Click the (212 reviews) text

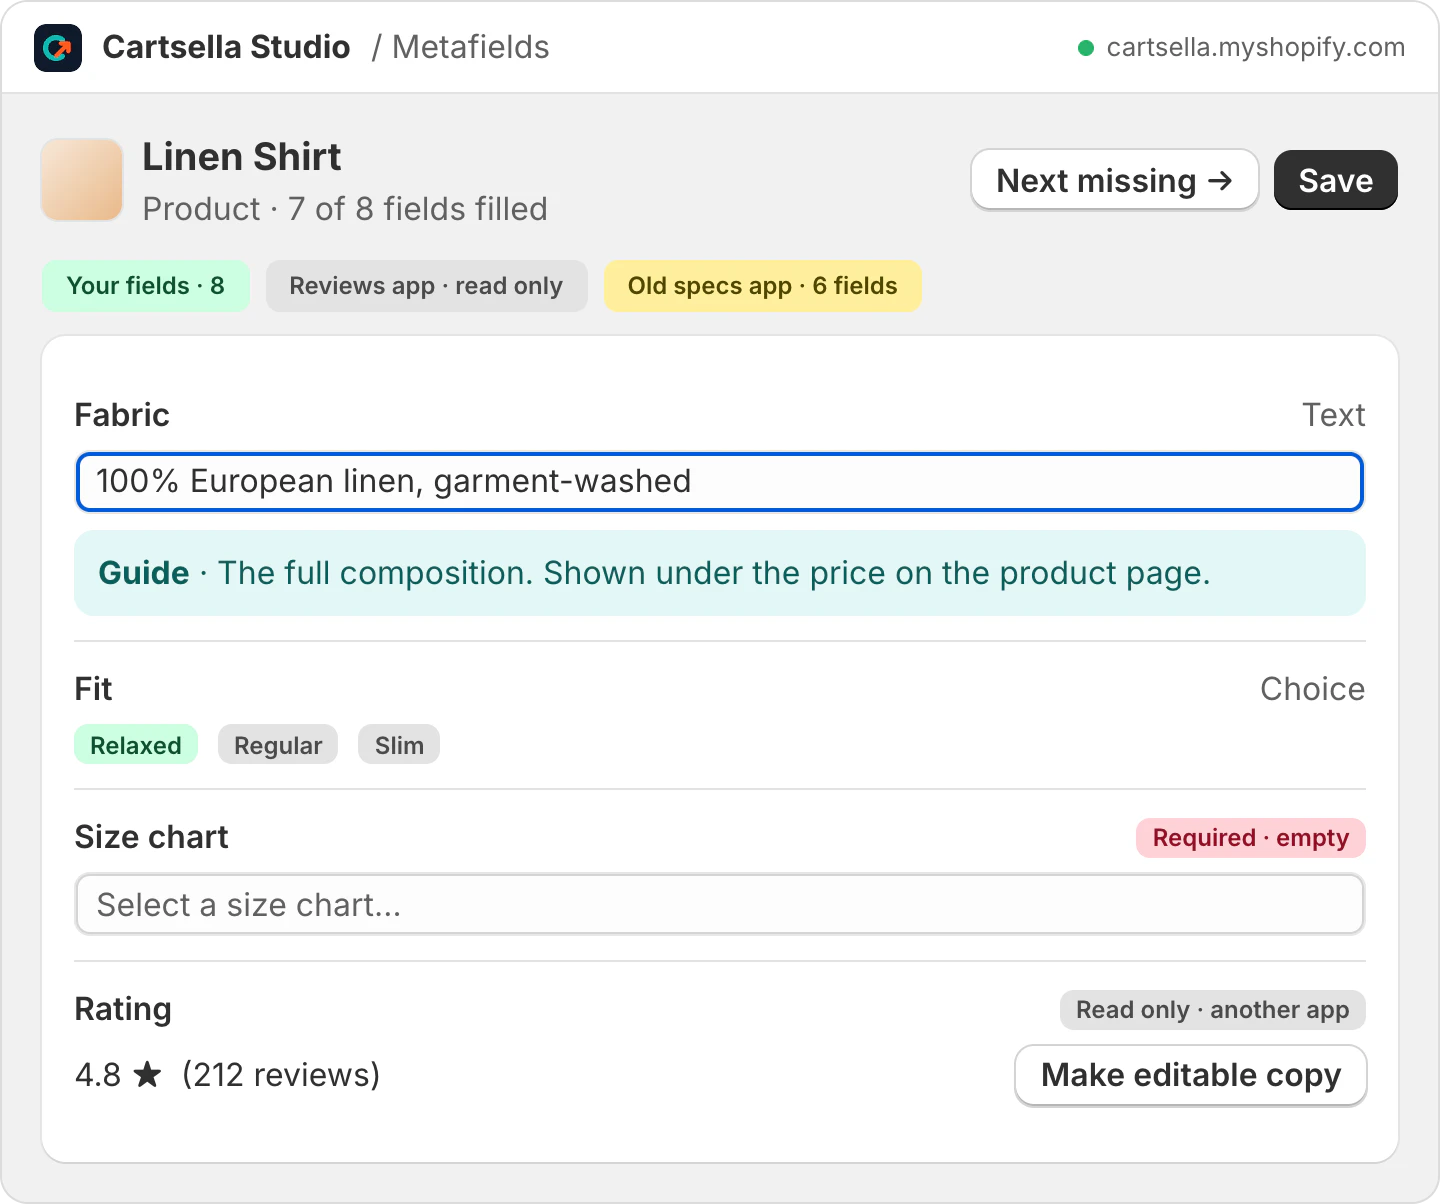(x=281, y=1075)
